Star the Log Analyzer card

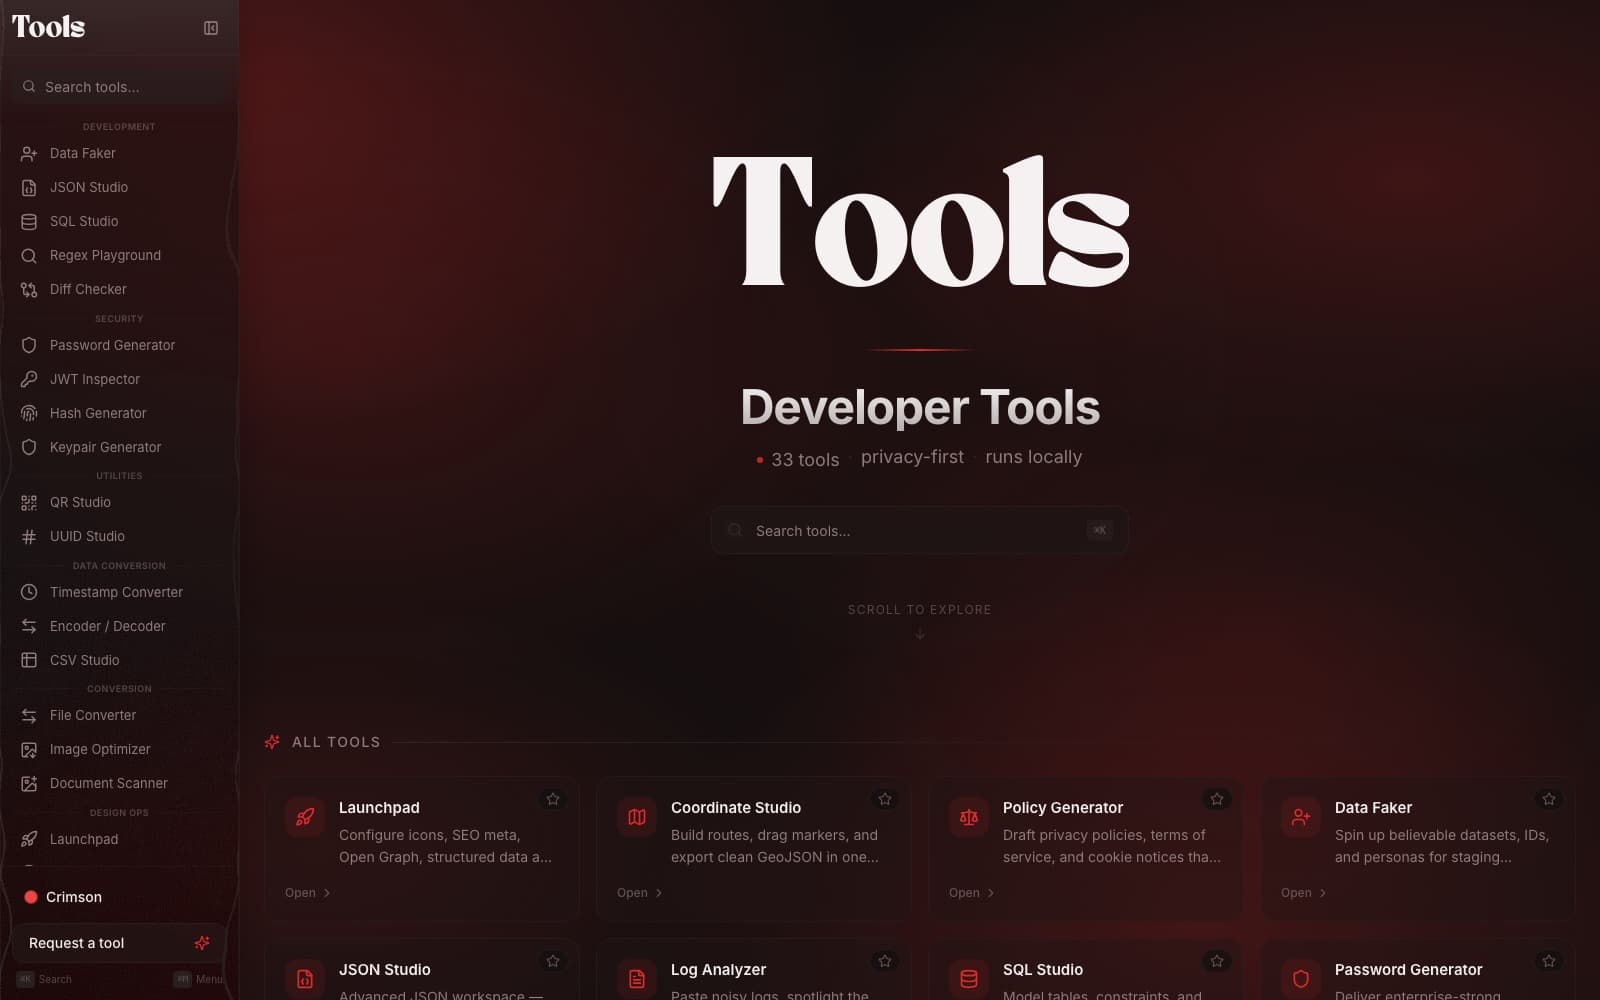click(885, 961)
